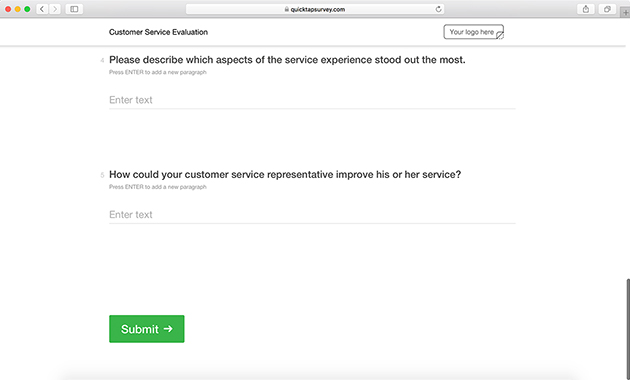
Task: Click the padlock icon in the address bar
Action: click(x=286, y=9)
